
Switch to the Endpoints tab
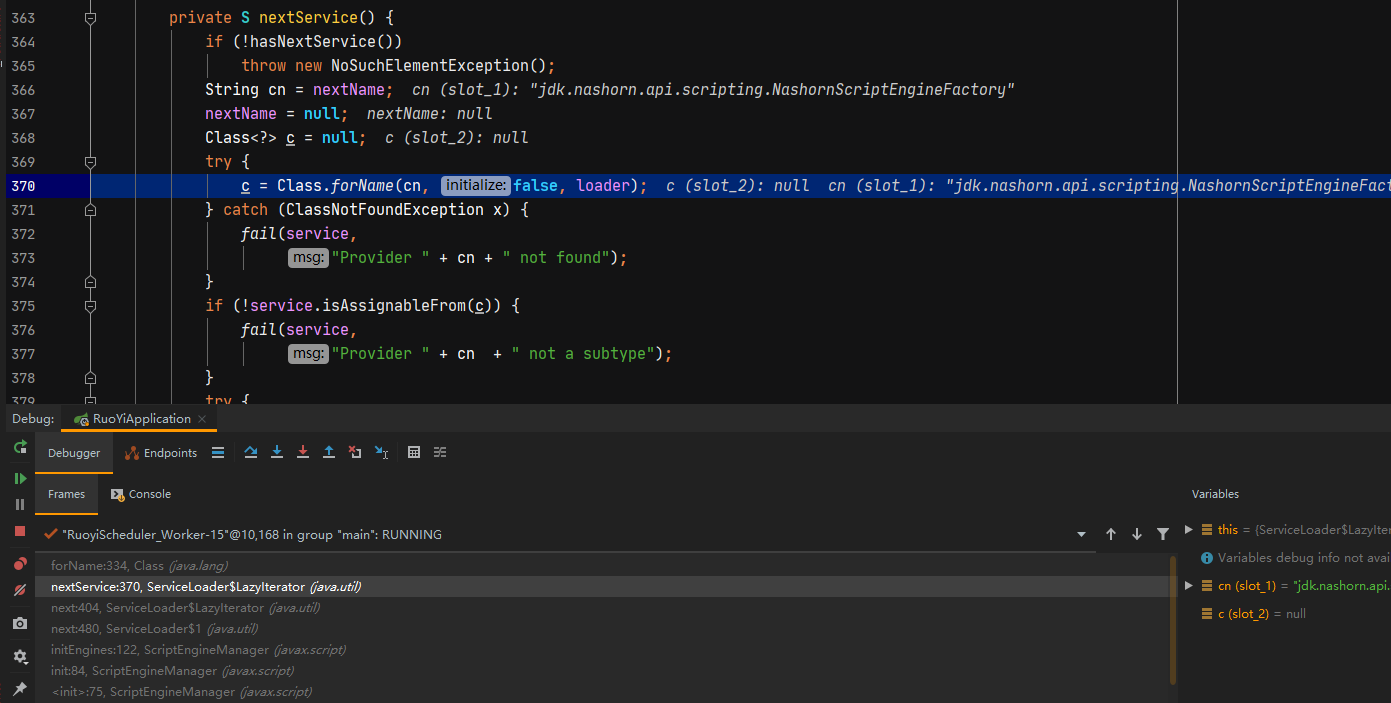[161, 453]
